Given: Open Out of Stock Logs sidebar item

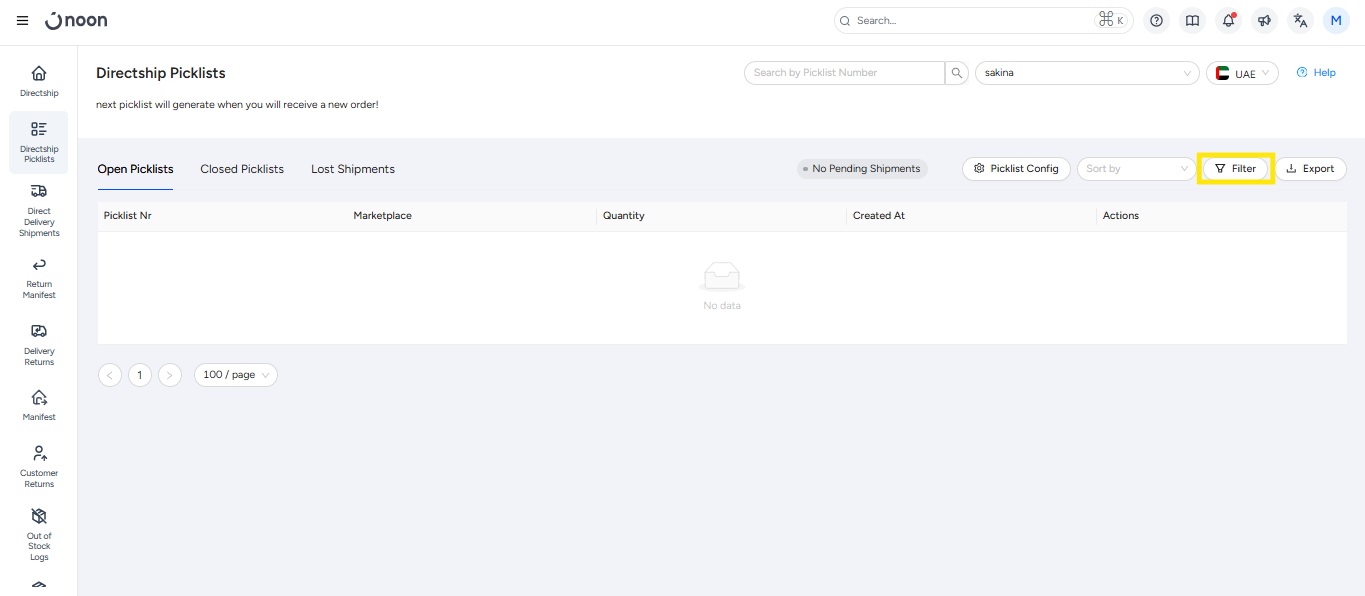Looking at the screenshot, I should pyautogui.click(x=39, y=533).
